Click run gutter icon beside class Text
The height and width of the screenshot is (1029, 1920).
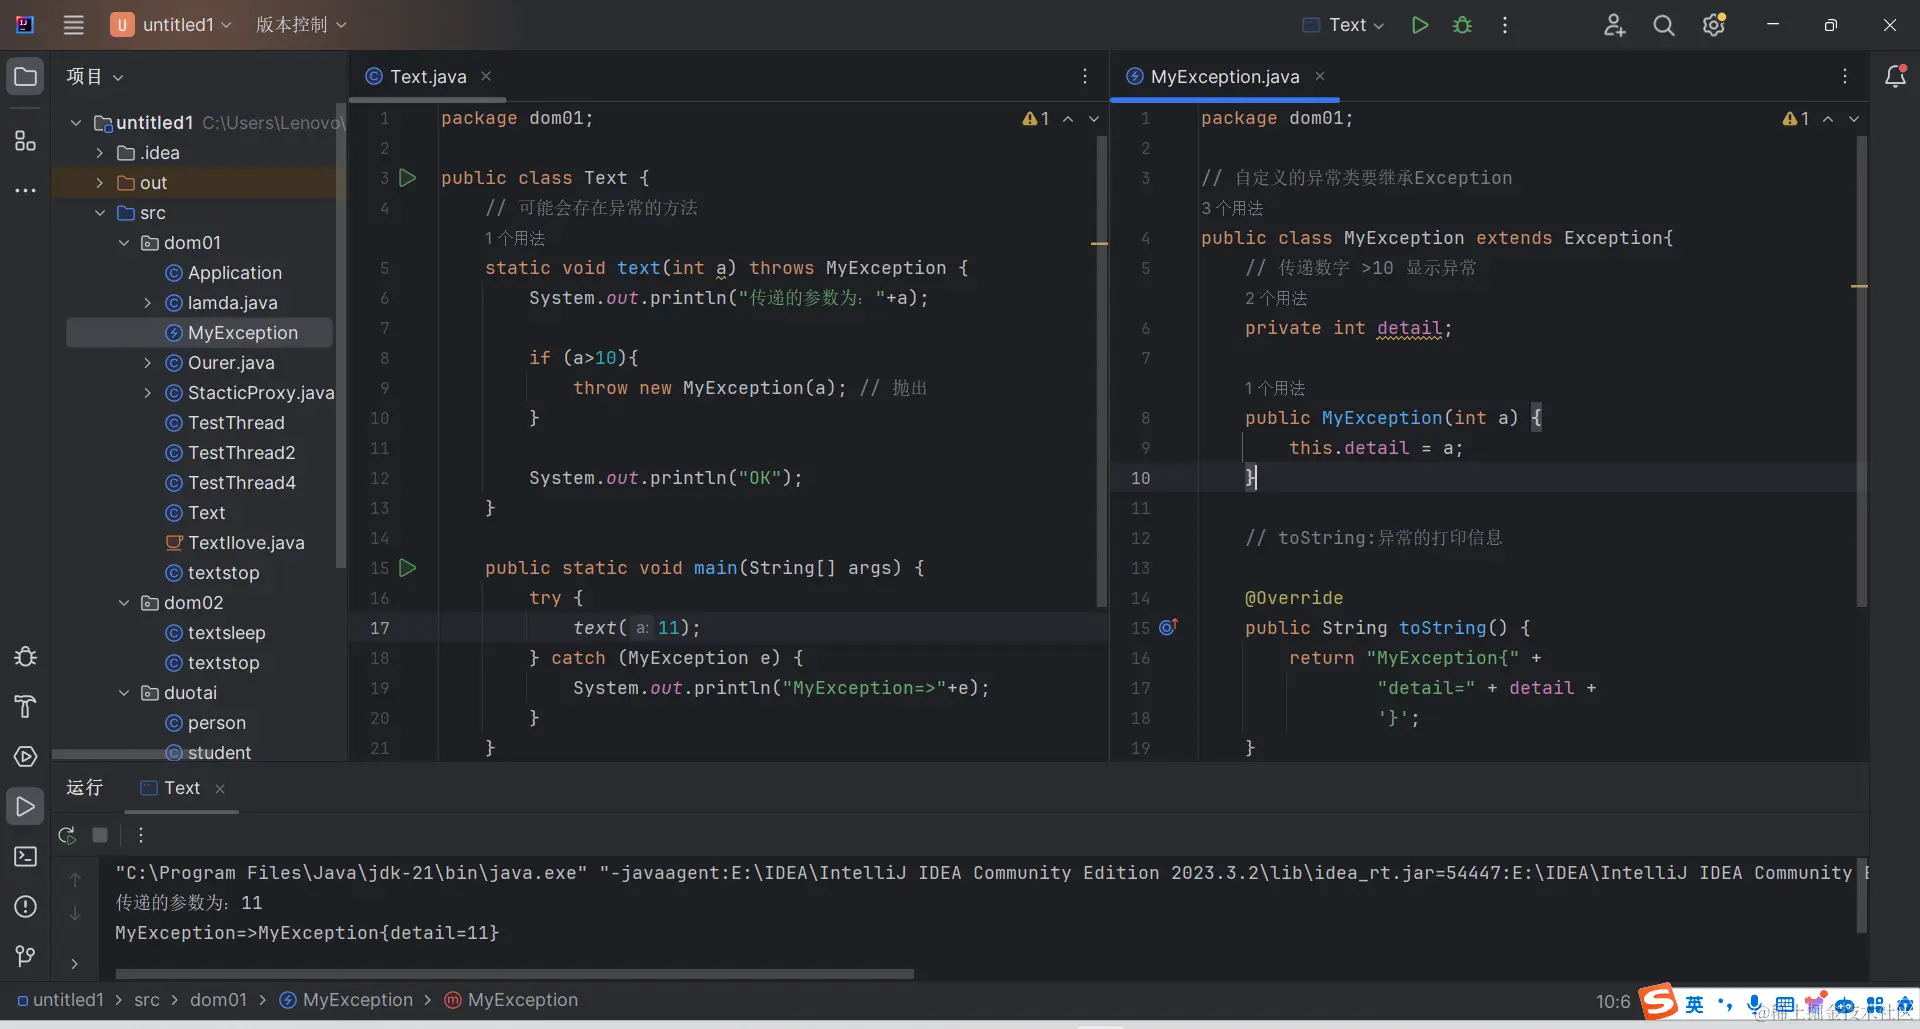pos(407,178)
